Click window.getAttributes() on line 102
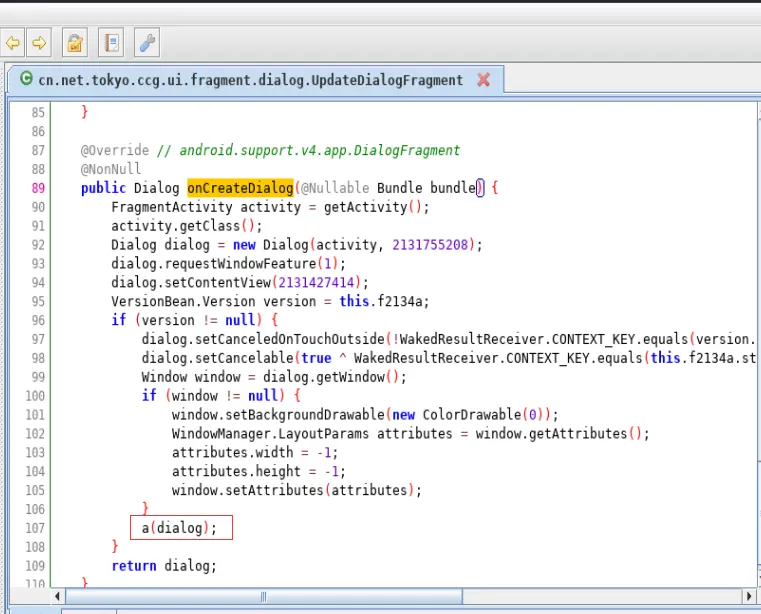The image size is (761, 614). click(x=559, y=433)
